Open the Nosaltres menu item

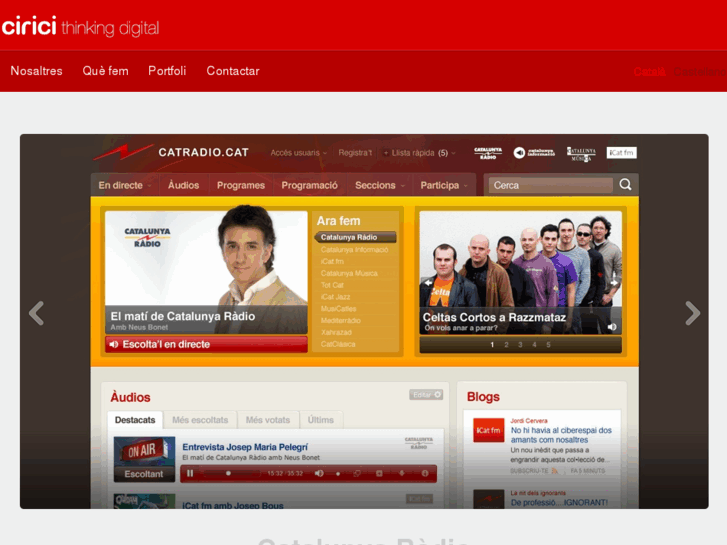pyautogui.click(x=37, y=71)
